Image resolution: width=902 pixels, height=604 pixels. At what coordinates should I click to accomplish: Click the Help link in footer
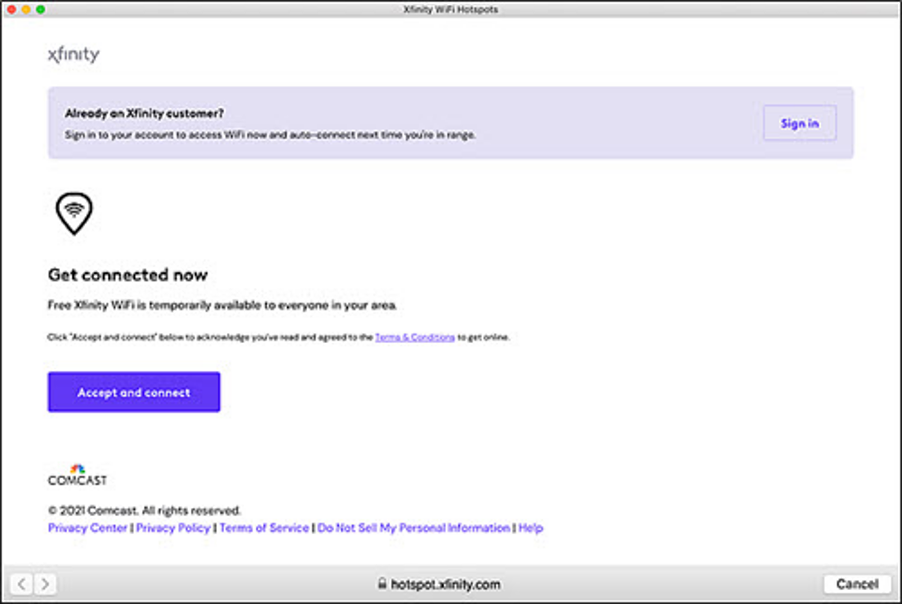(x=531, y=528)
